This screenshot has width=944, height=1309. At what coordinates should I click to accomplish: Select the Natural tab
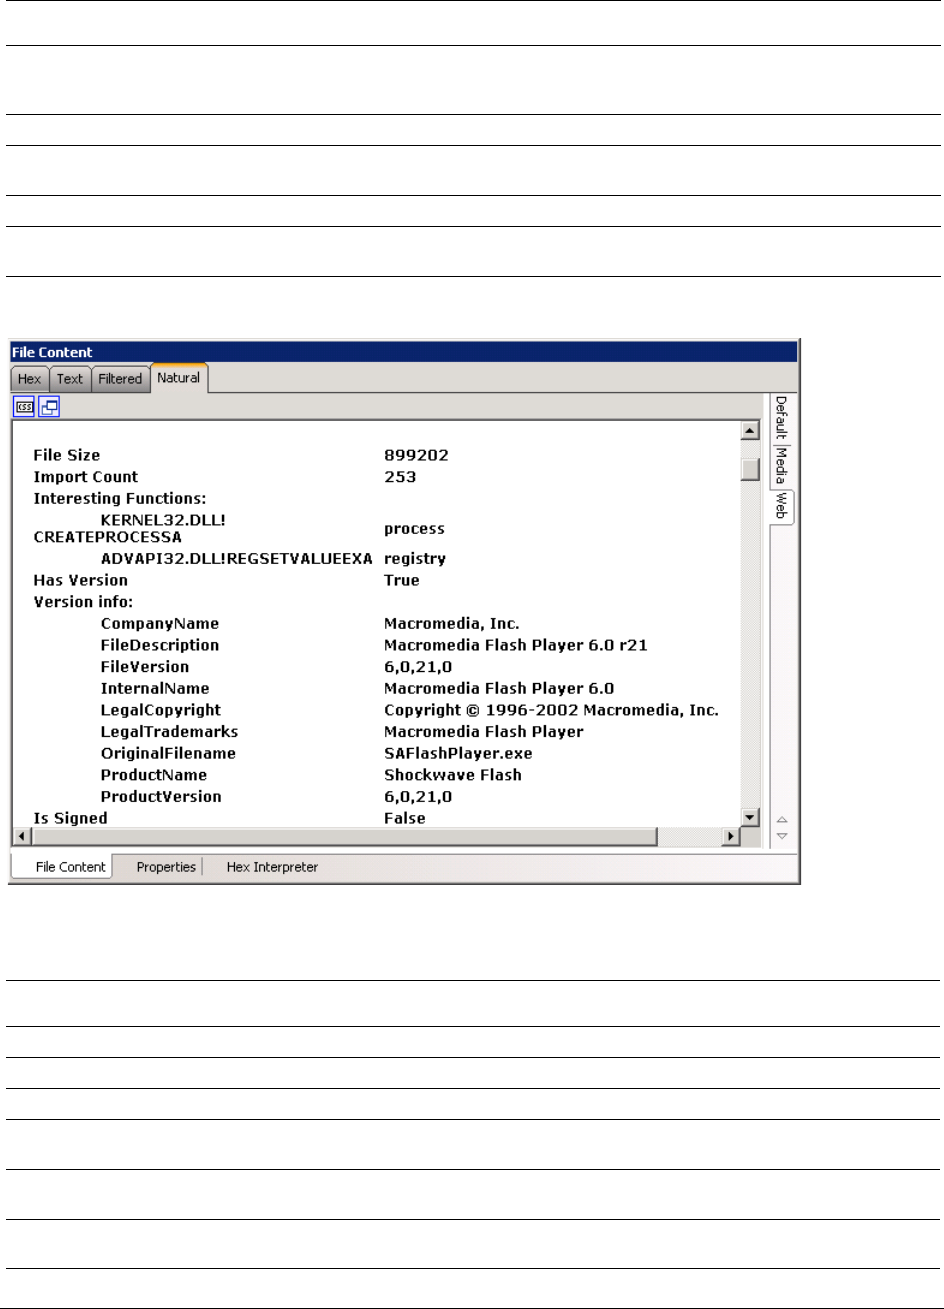coord(178,378)
